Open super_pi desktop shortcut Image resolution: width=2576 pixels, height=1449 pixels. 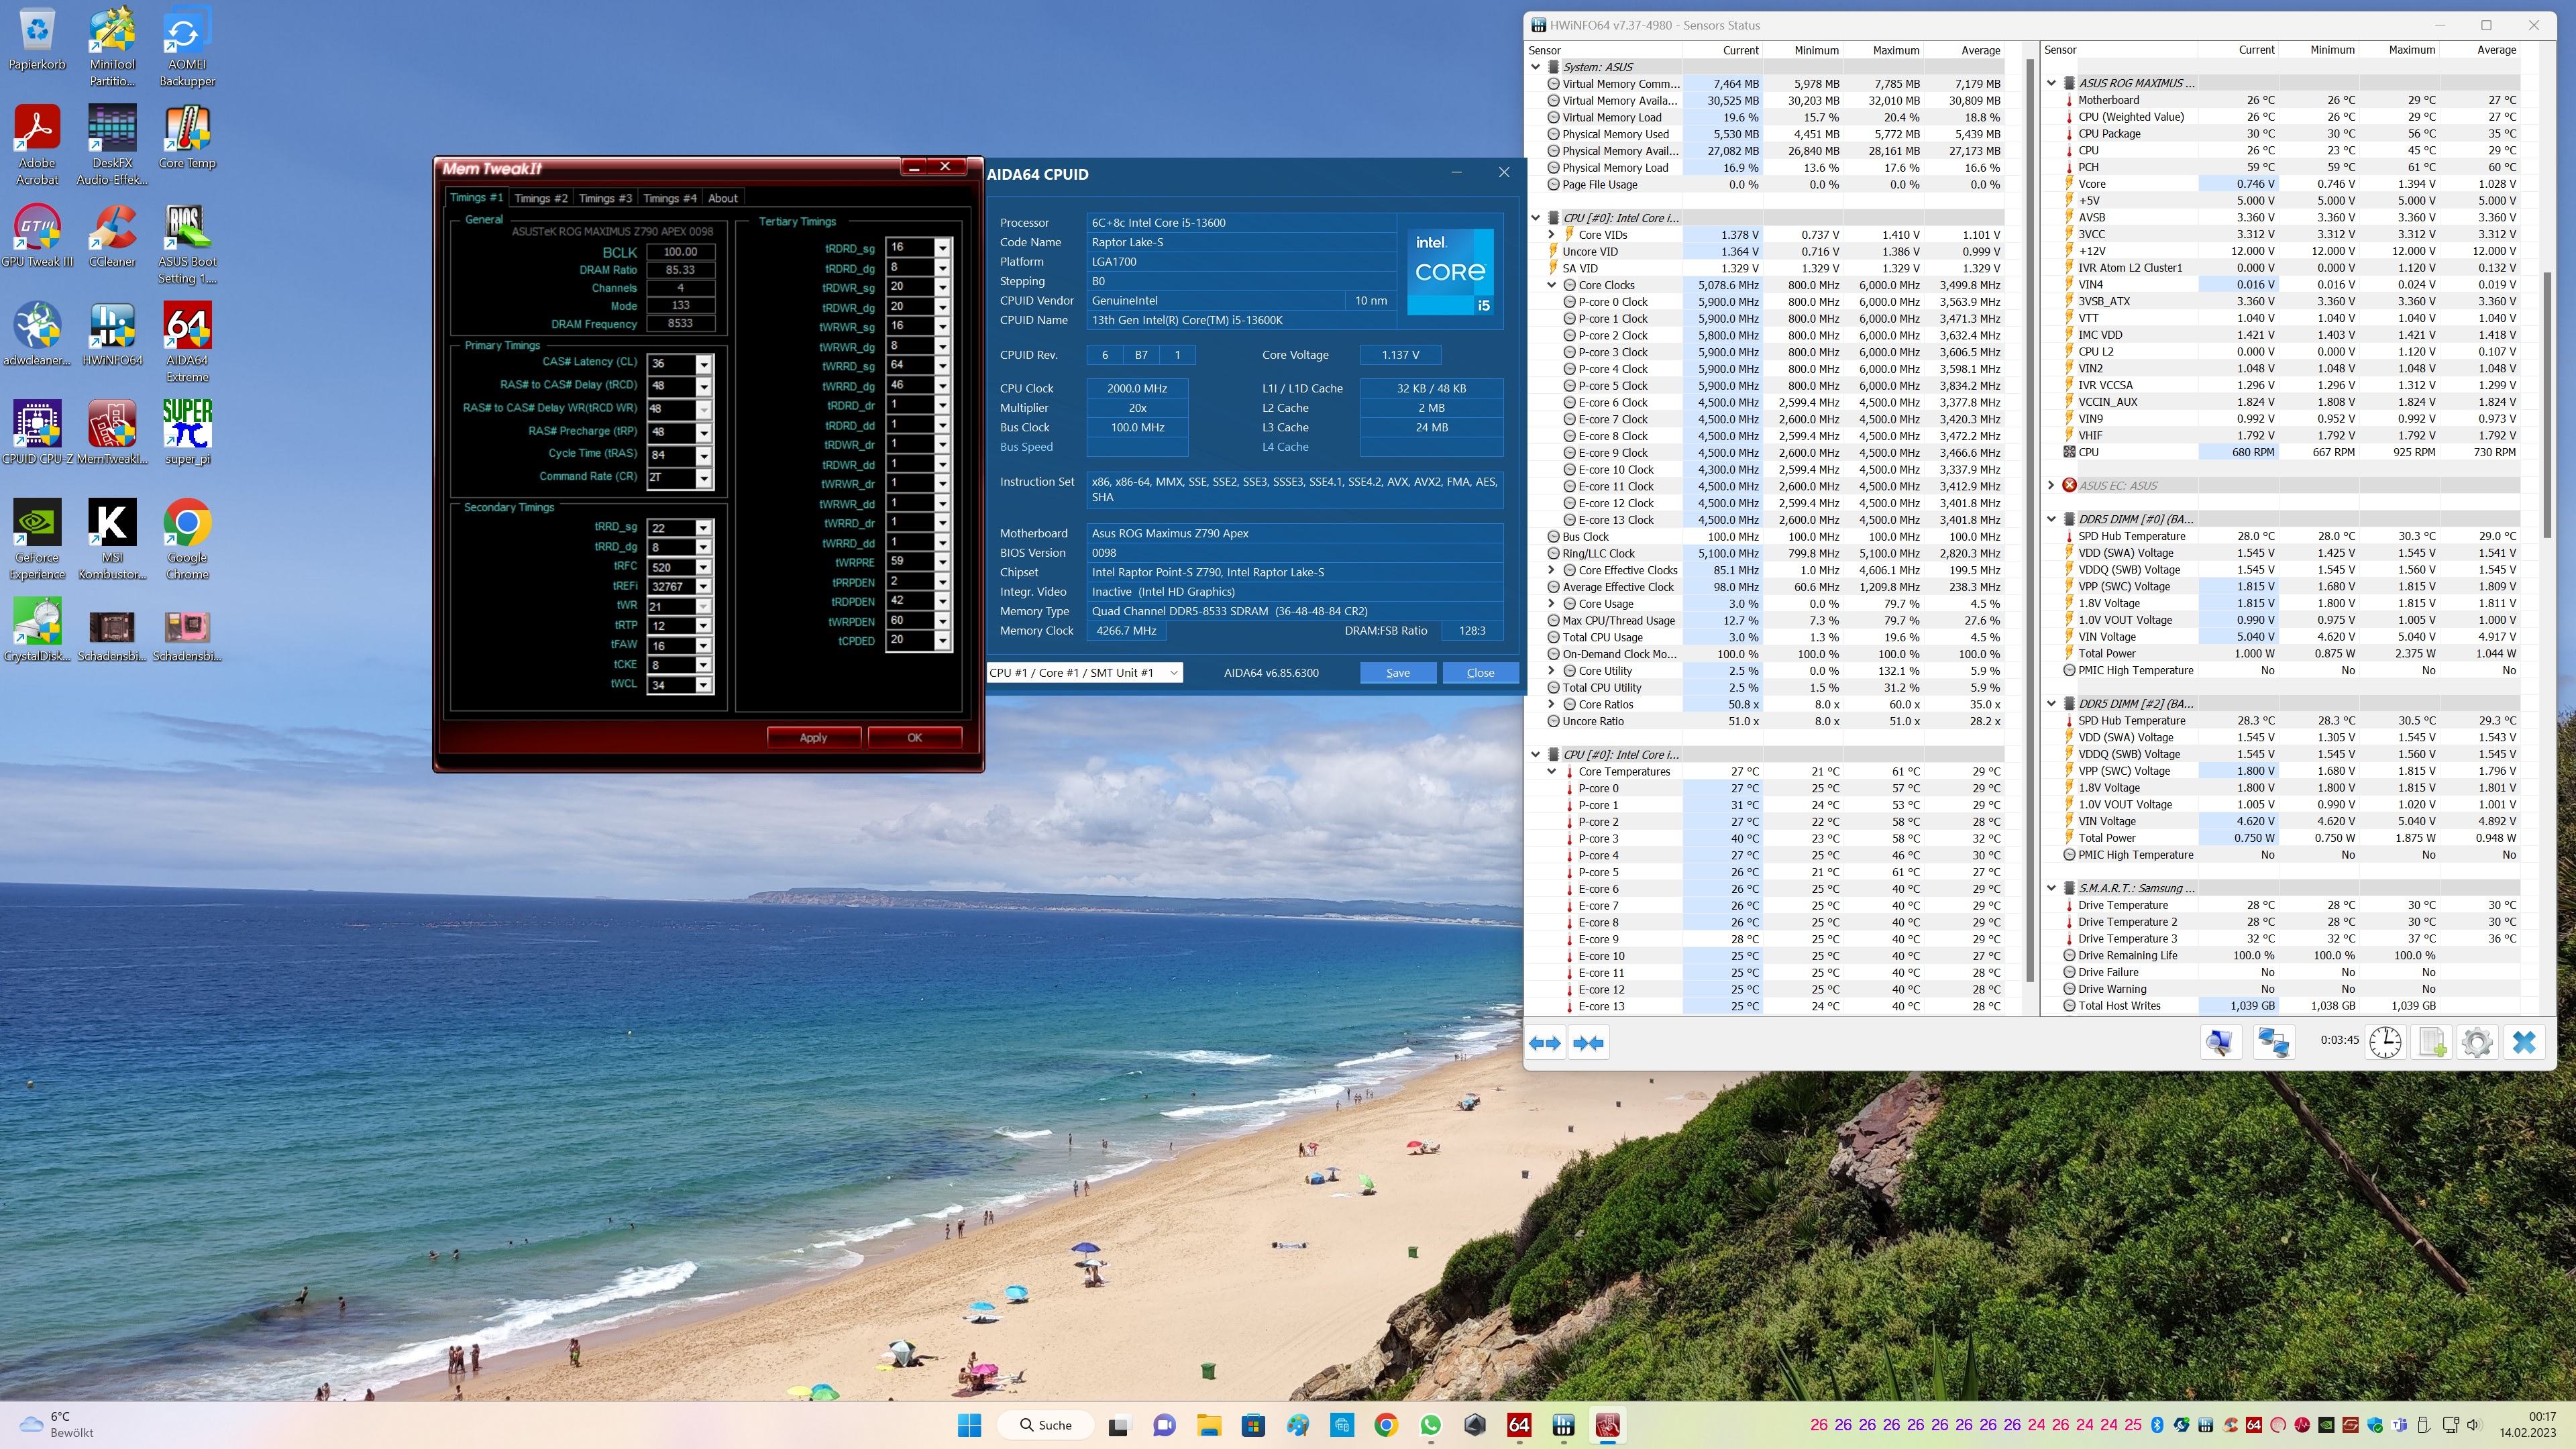pyautogui.click(x=187, y=432)
